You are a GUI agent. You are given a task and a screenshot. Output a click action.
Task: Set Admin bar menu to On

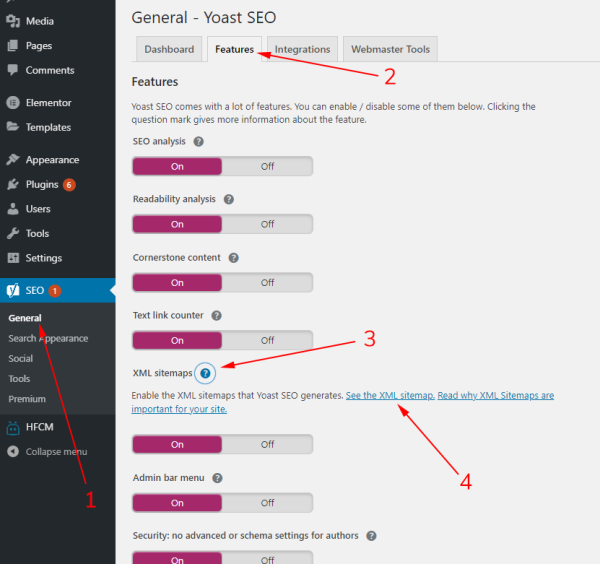point(177,503)
